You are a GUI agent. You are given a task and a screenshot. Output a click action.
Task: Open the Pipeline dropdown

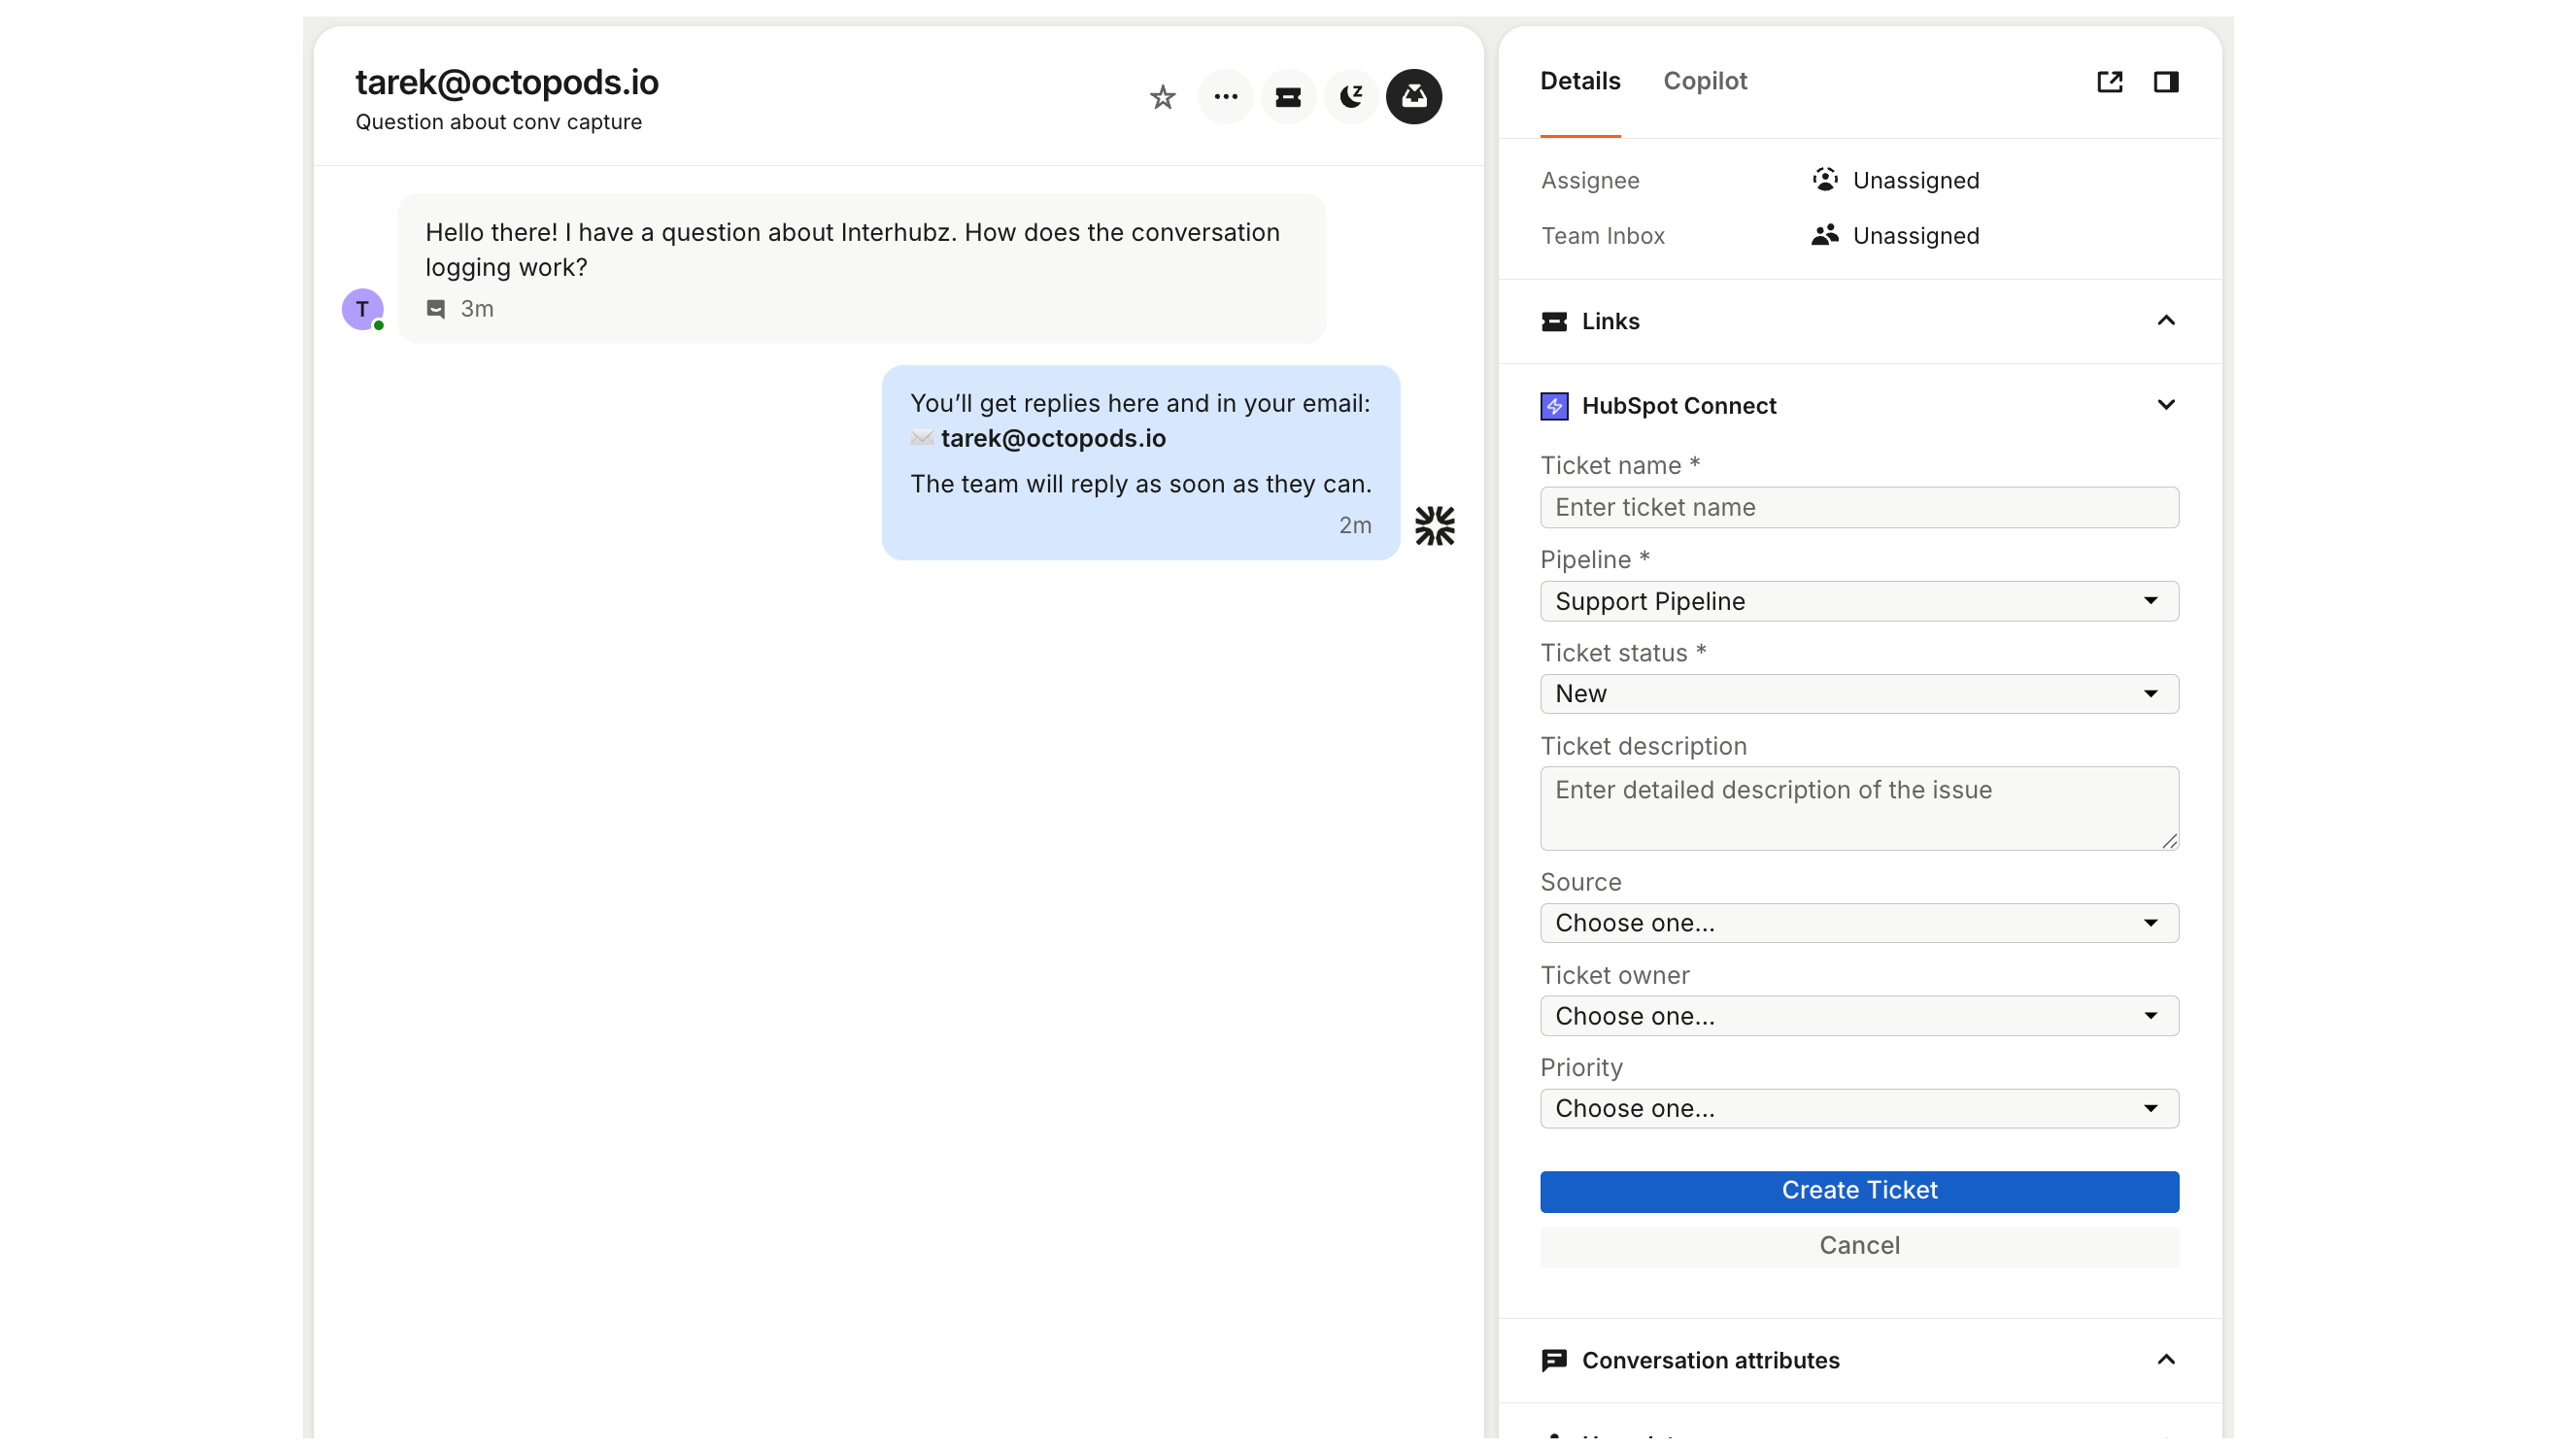1859,601
